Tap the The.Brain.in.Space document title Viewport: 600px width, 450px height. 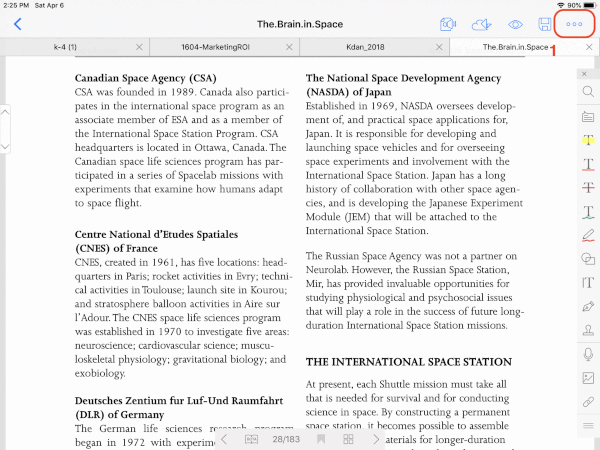pos(300,24)
